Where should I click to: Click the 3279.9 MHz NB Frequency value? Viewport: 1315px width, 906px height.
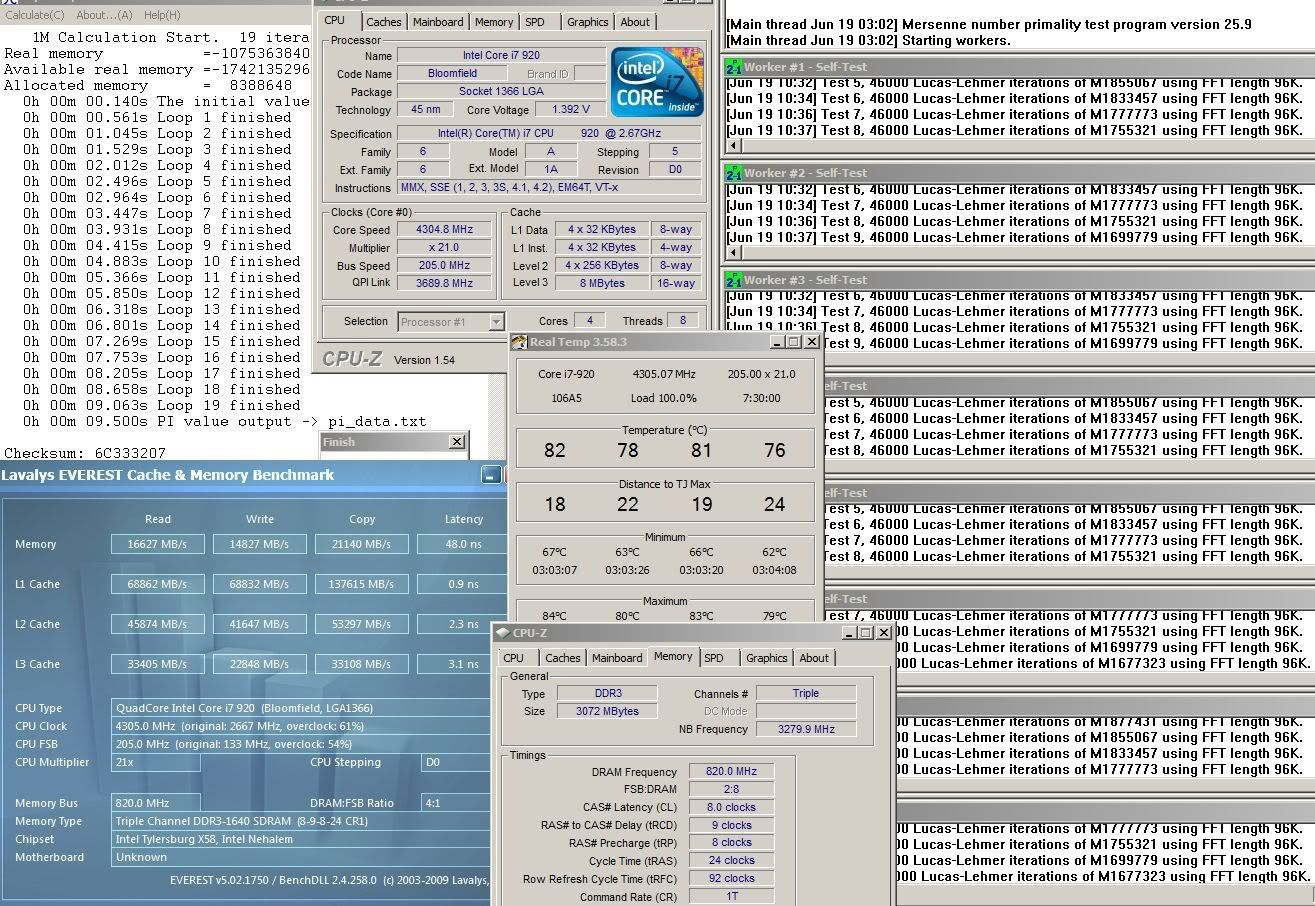pyautogui.click(x=806, y=730)
